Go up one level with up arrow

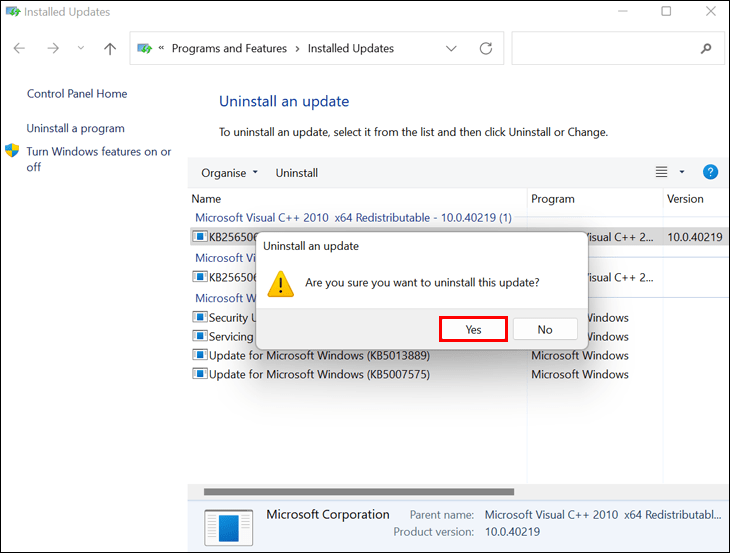[x=110, y=48]
